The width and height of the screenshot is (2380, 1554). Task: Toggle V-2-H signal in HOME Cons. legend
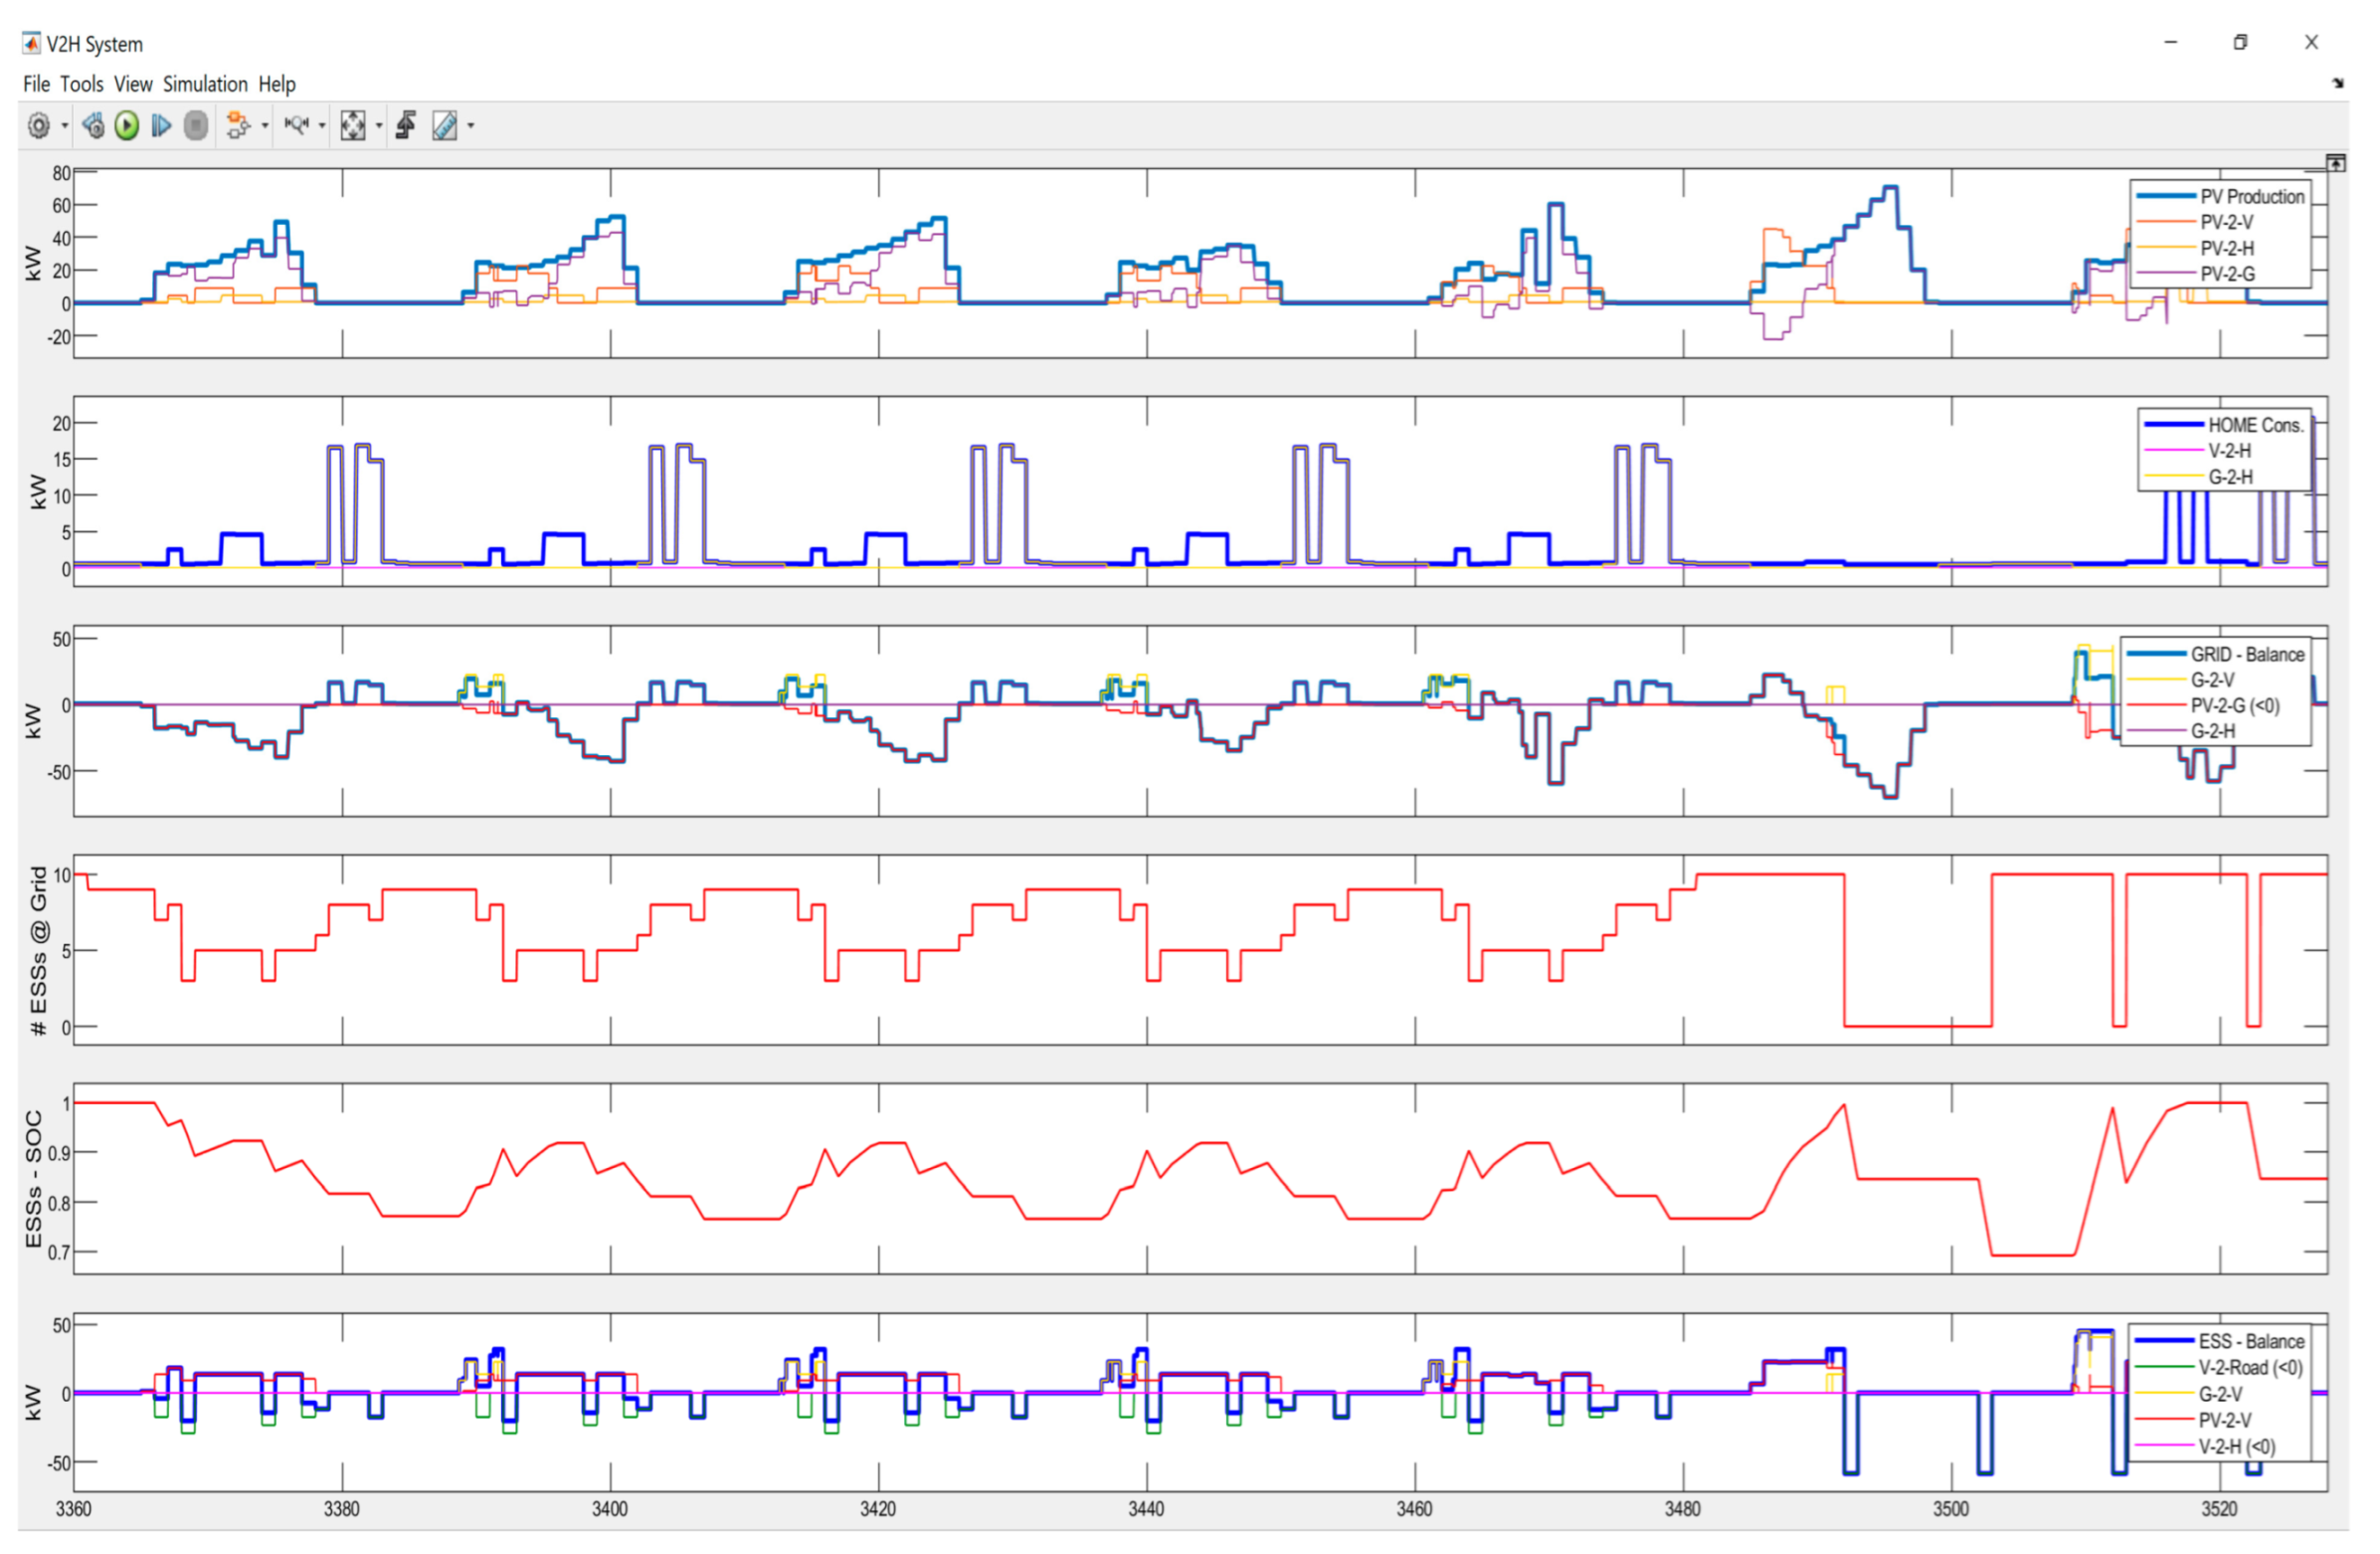[2229, 451]
